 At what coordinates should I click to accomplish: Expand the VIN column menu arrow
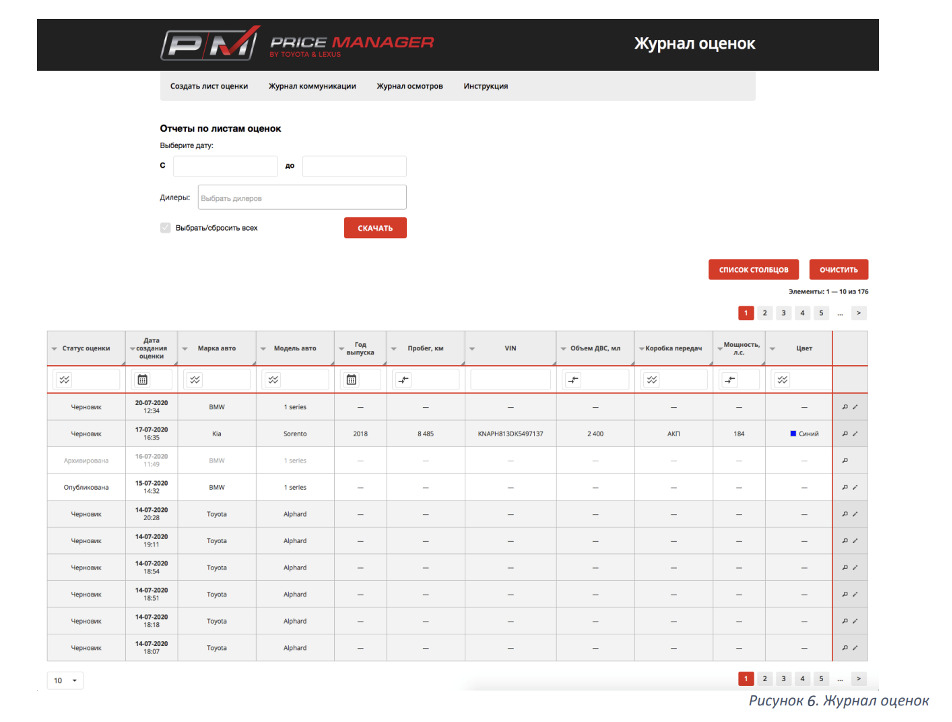click(472, 349)
